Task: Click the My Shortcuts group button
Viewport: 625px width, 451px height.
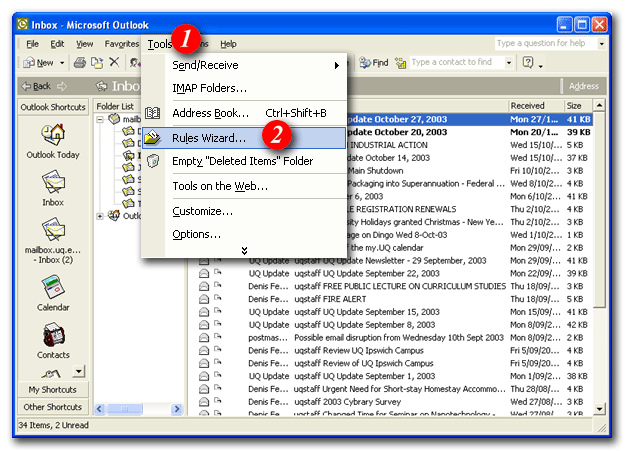Action: point(54,389)
